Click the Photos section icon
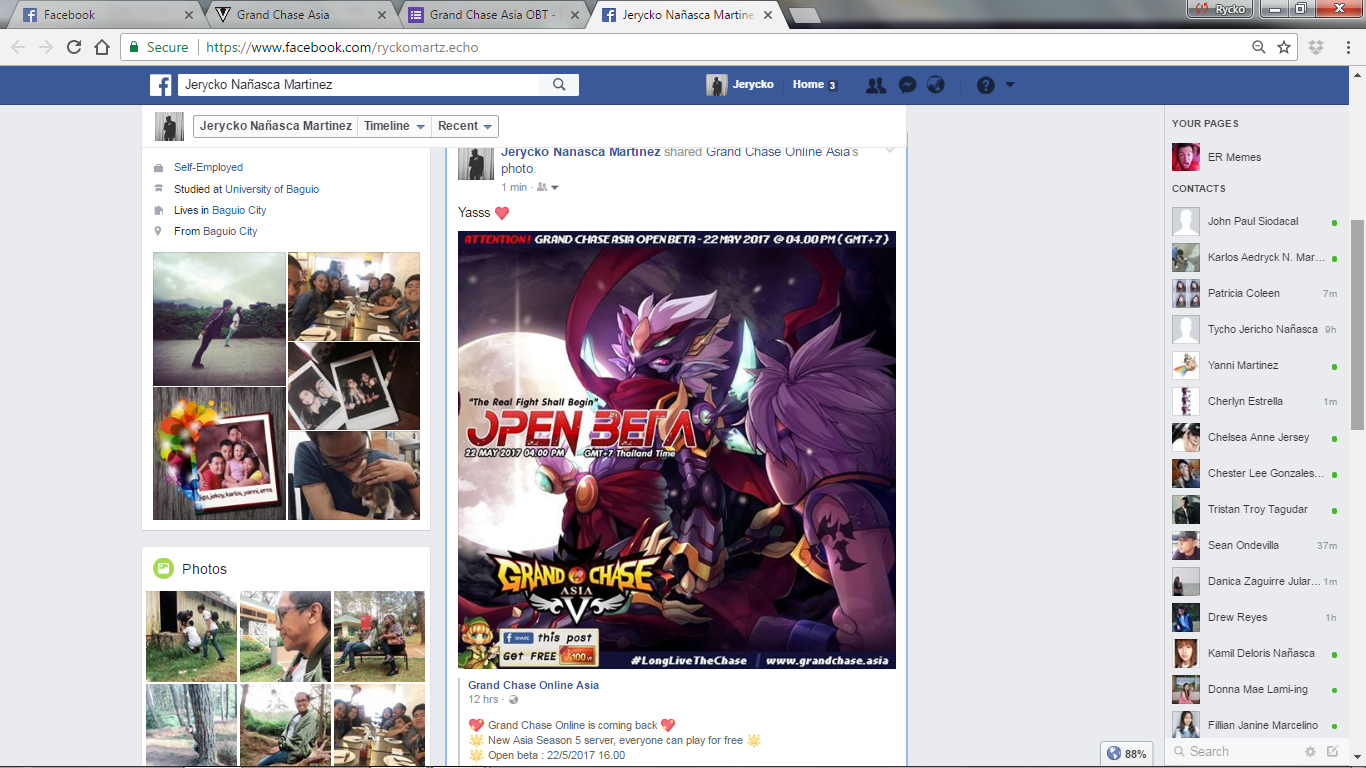 tap(163, 569)
